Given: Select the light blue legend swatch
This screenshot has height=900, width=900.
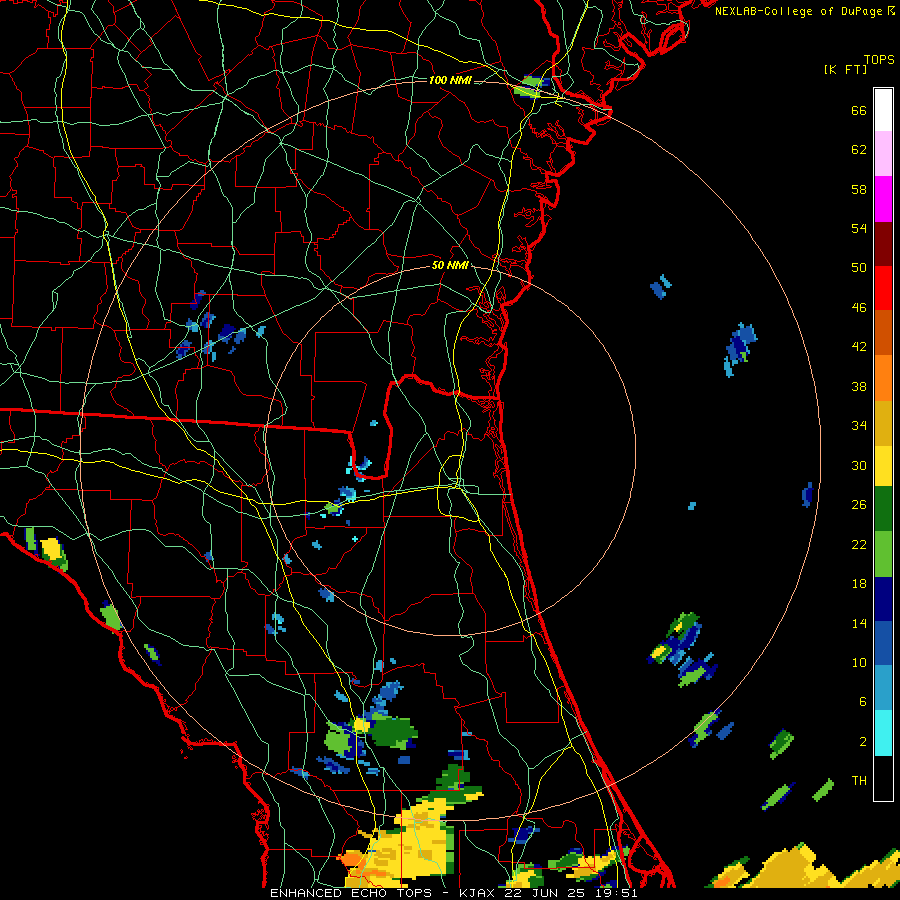Looking at the screenshot, I should tap(883, 688).
